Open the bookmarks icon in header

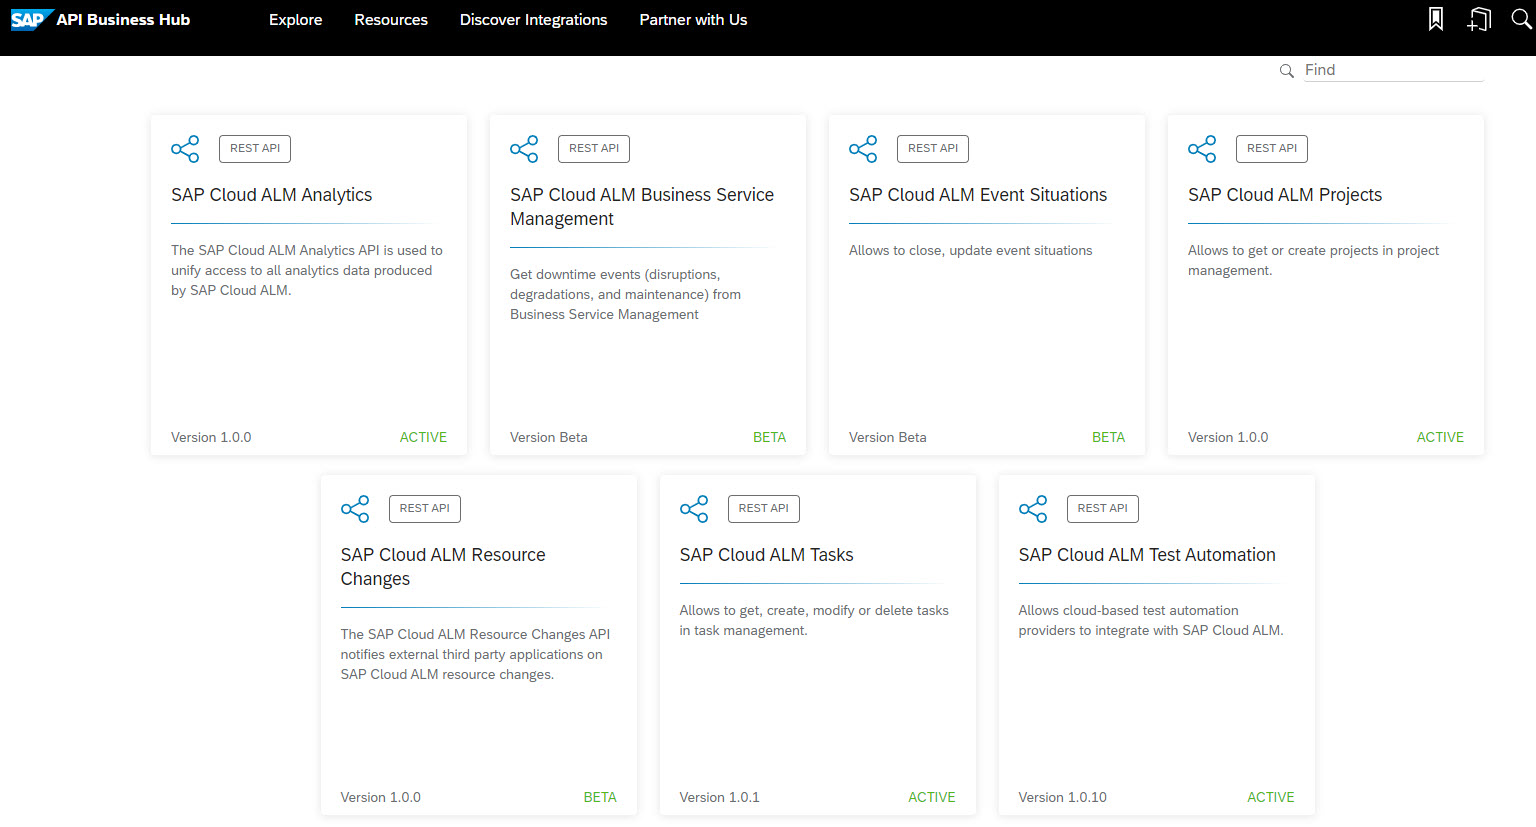1435,19
